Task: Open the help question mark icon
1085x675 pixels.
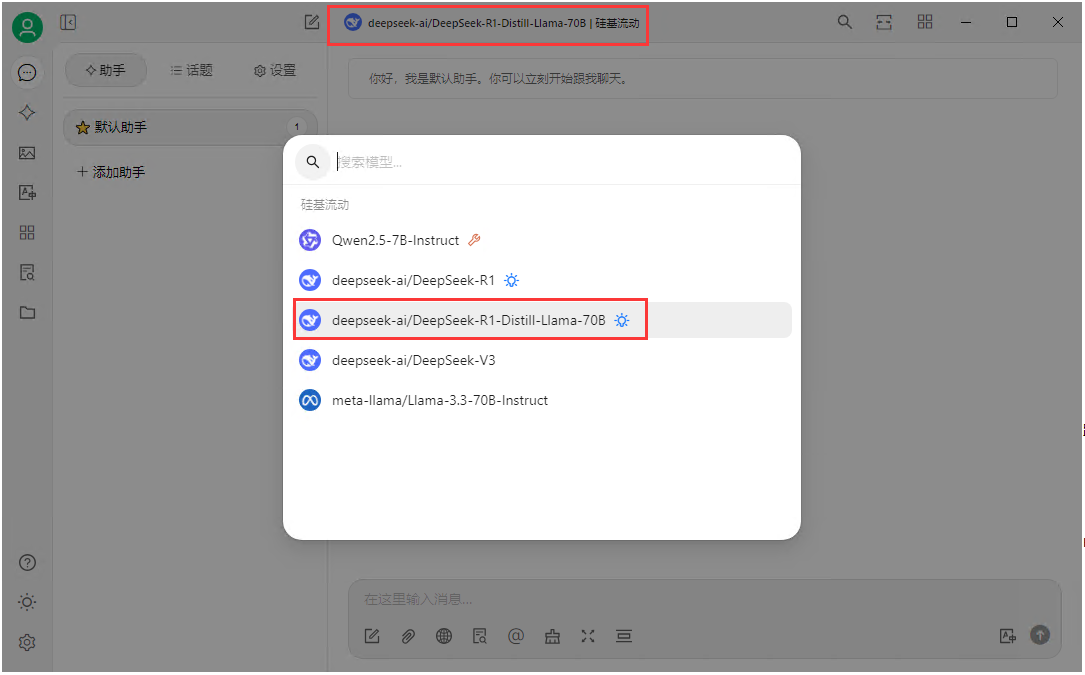Action: click(27, 563)
